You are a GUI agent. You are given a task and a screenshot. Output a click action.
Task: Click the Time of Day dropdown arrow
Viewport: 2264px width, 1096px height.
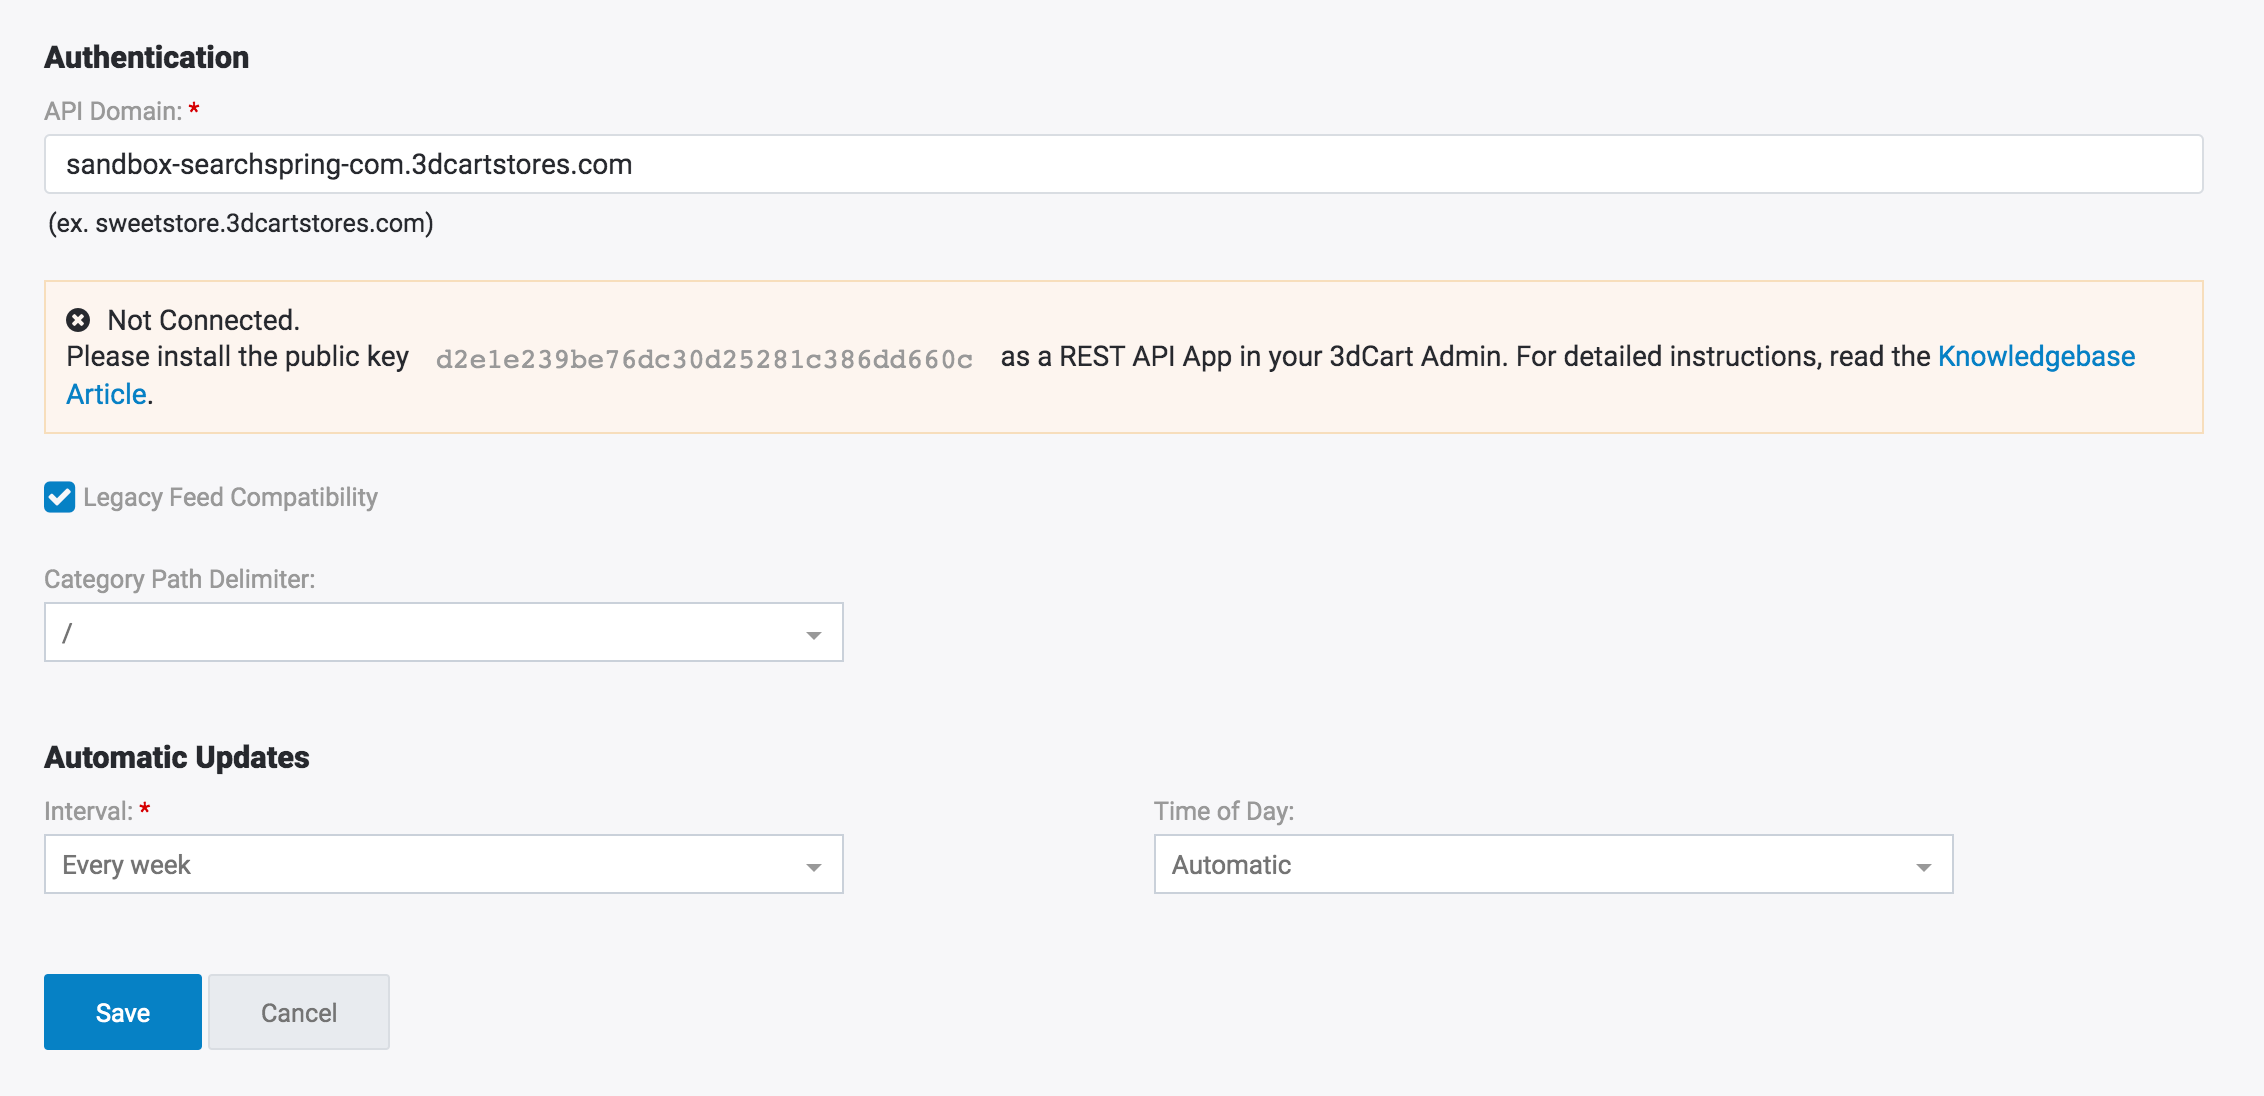(1923, 866)
